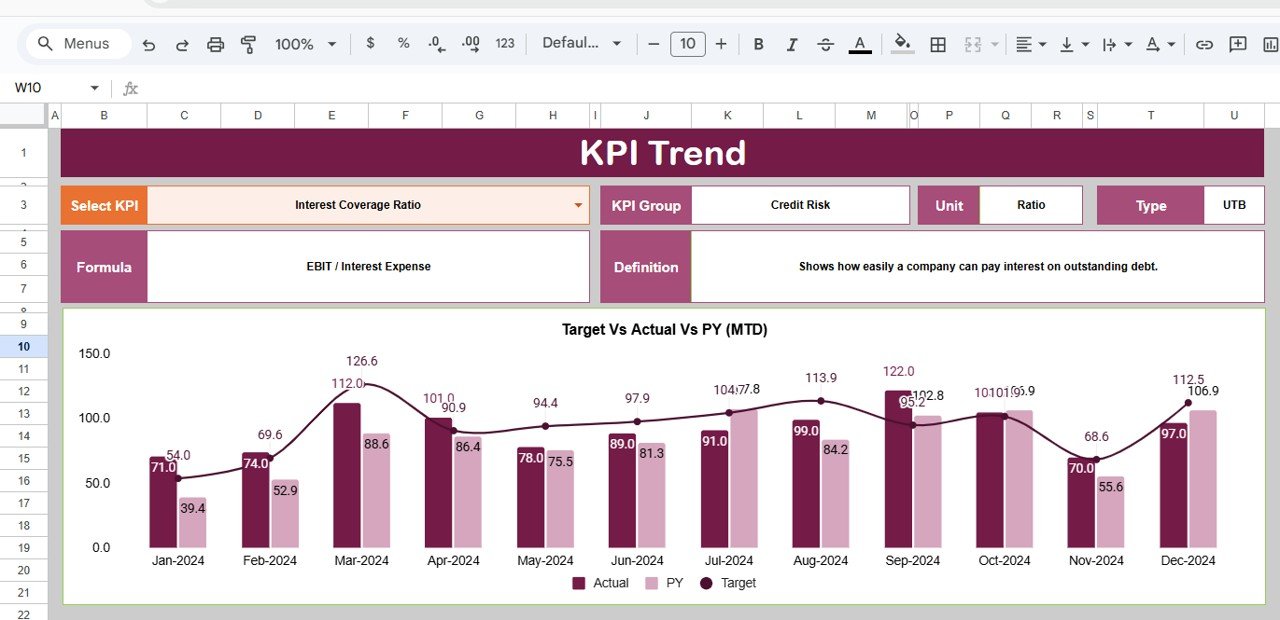Open the Menus search
The width and height of the screenshot is (1280, 620).
[75, 43]
